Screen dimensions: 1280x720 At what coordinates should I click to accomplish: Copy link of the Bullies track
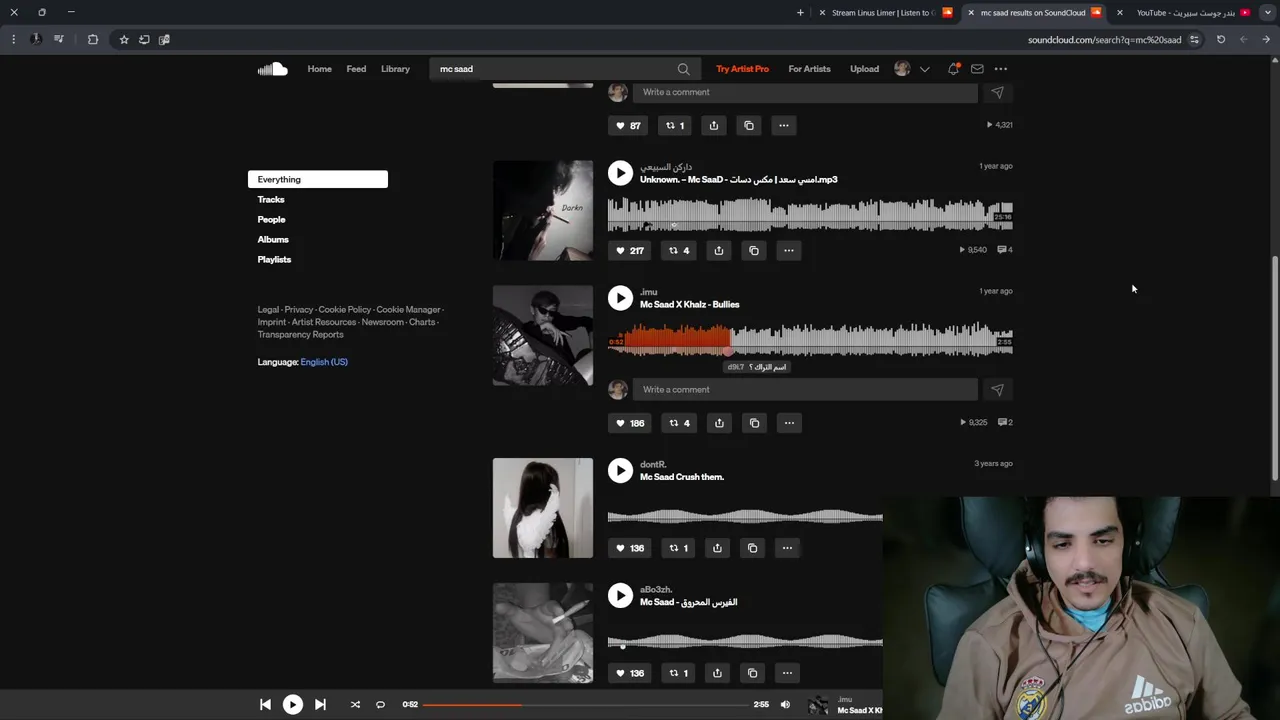(754, 423)
